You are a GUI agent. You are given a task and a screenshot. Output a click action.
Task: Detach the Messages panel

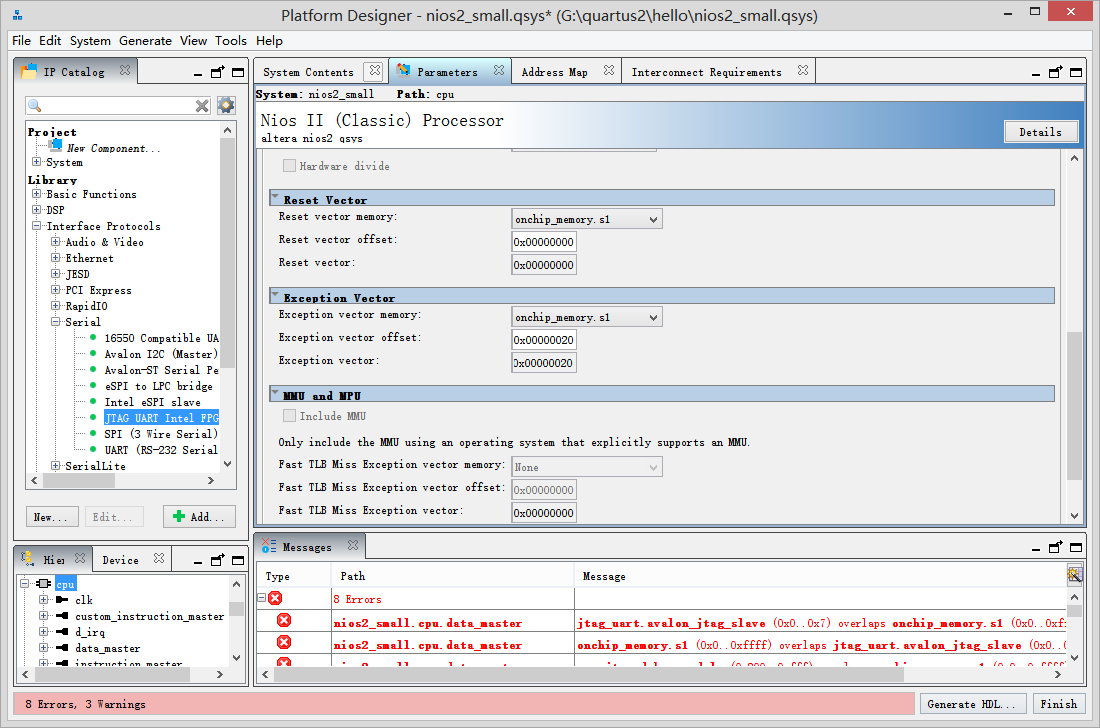click(x=1055, y=547)
